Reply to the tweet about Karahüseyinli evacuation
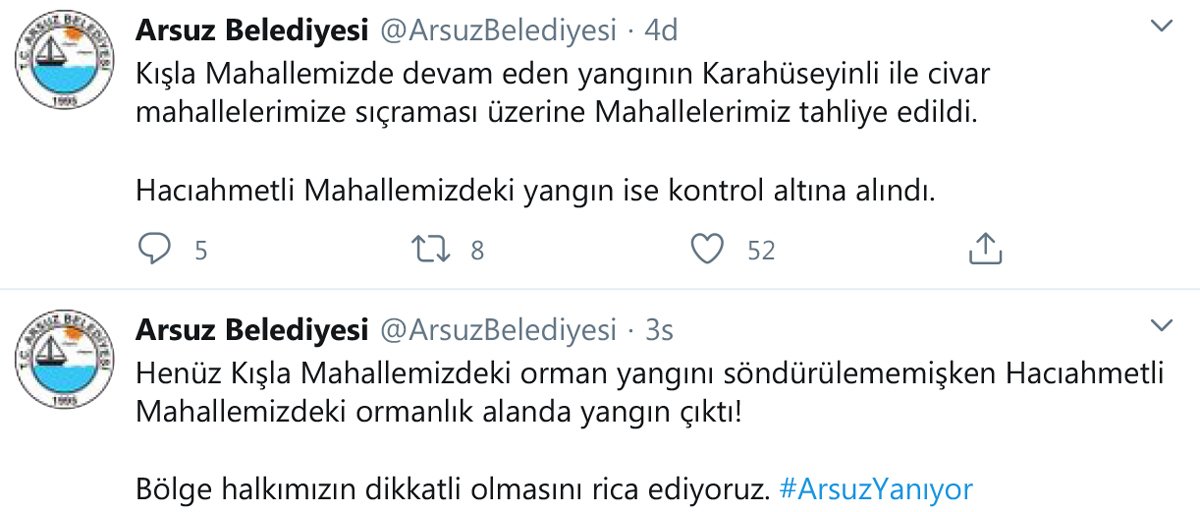The height and width of the screenshot is (512, 1200). point(155,249)
